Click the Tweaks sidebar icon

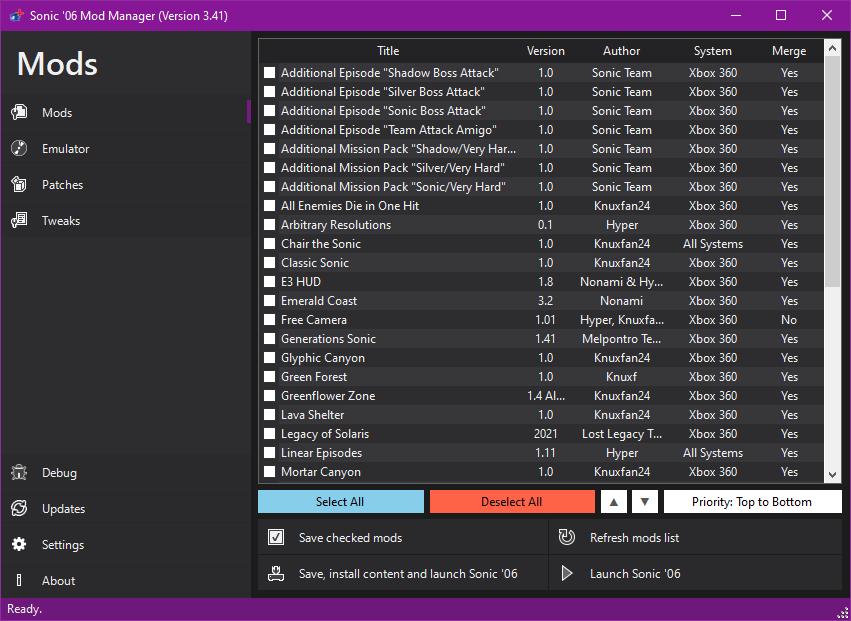(x=18, y=221)
